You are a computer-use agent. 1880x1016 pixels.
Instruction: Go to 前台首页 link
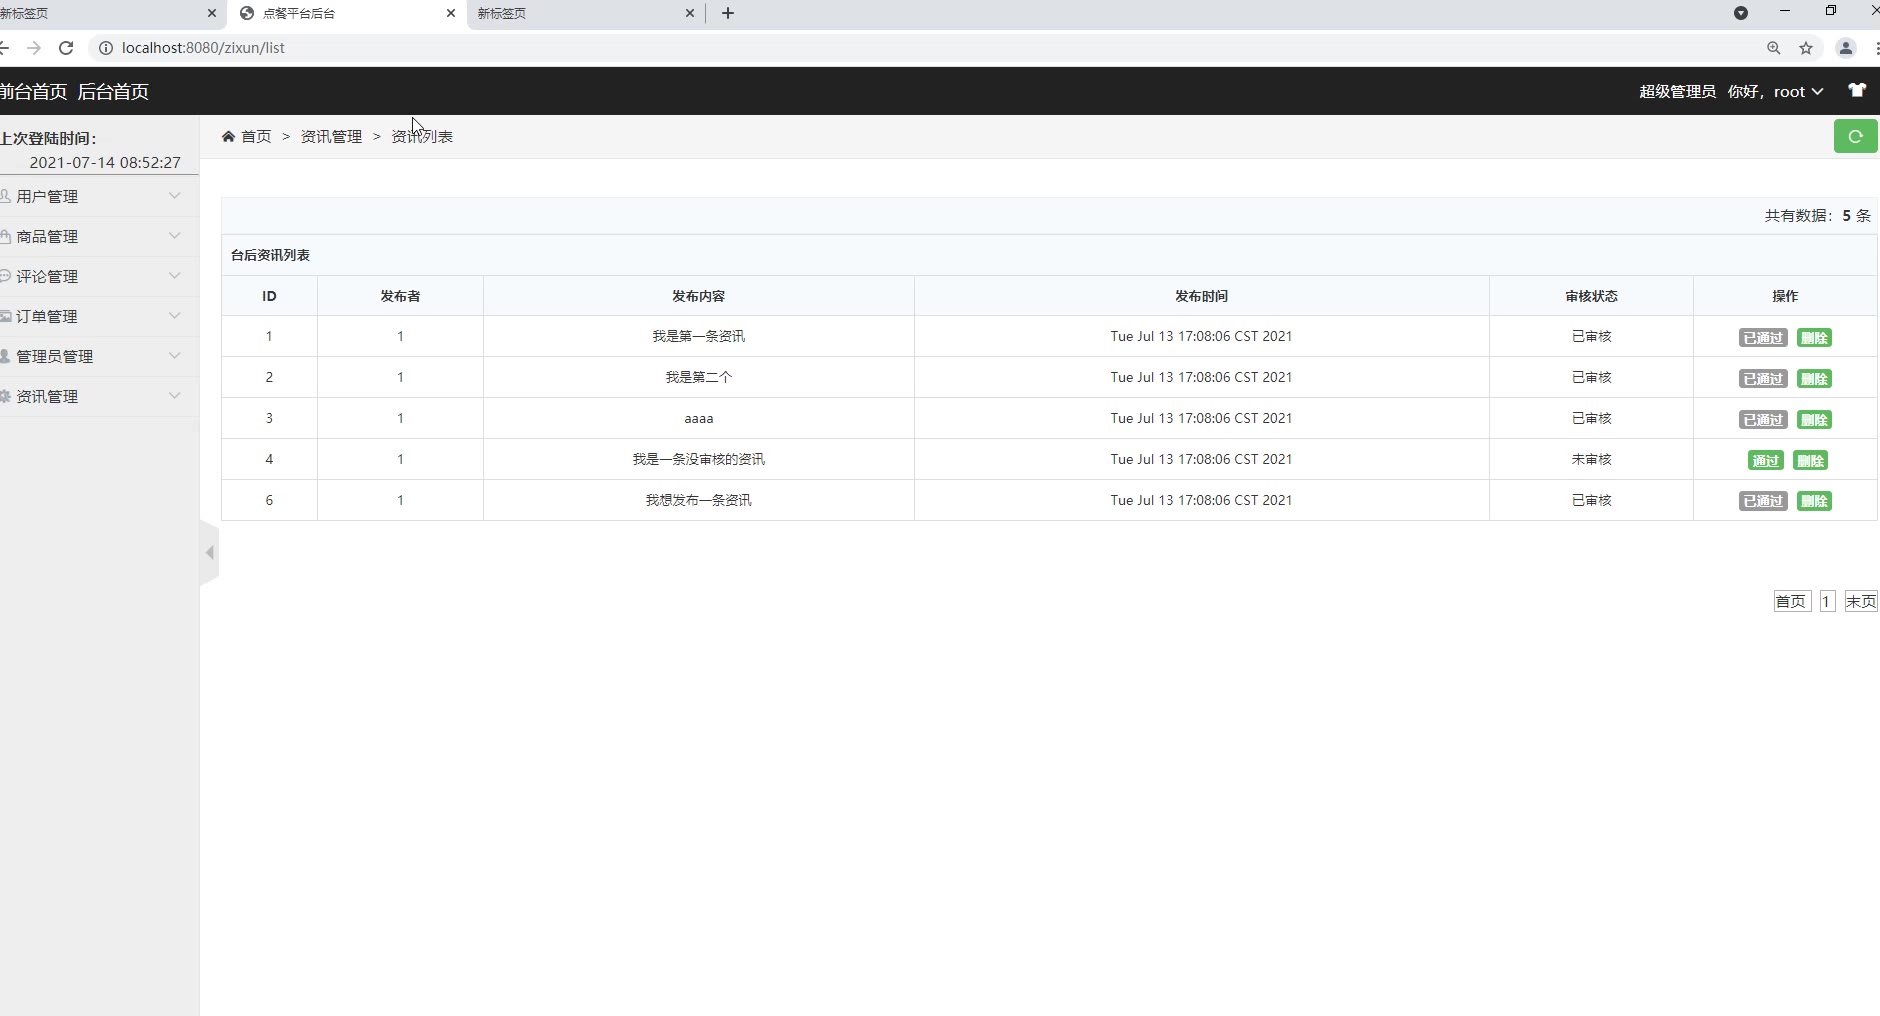(34, 91)
